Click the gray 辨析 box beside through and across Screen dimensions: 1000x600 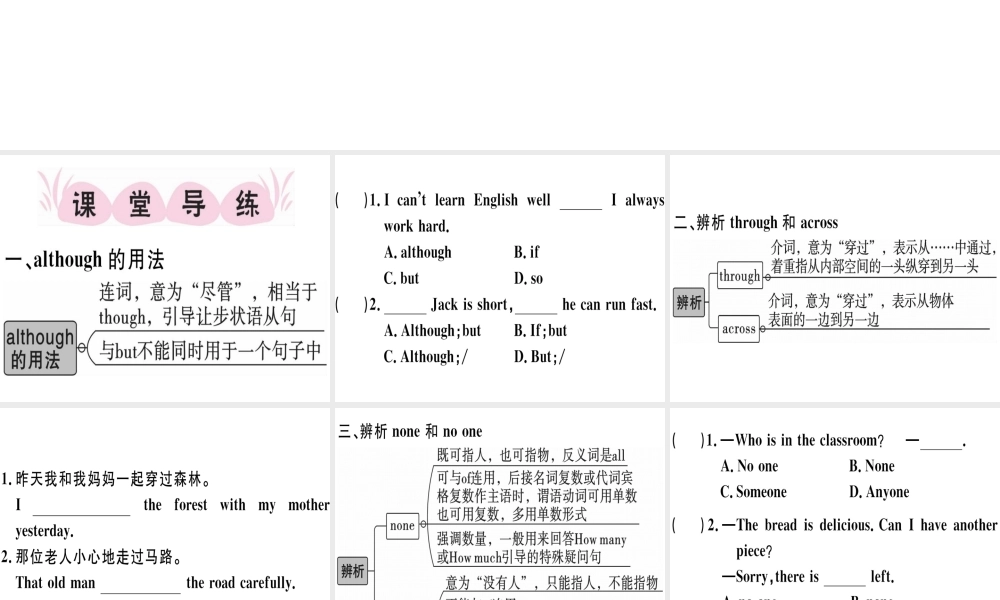pos(689,302)
